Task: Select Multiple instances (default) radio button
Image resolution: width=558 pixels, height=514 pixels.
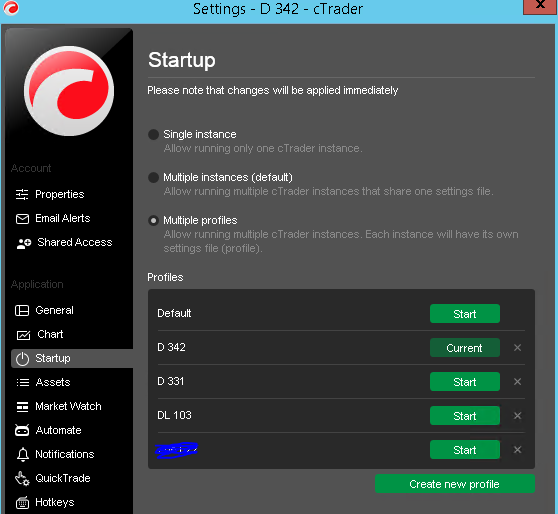Action: 153,177
